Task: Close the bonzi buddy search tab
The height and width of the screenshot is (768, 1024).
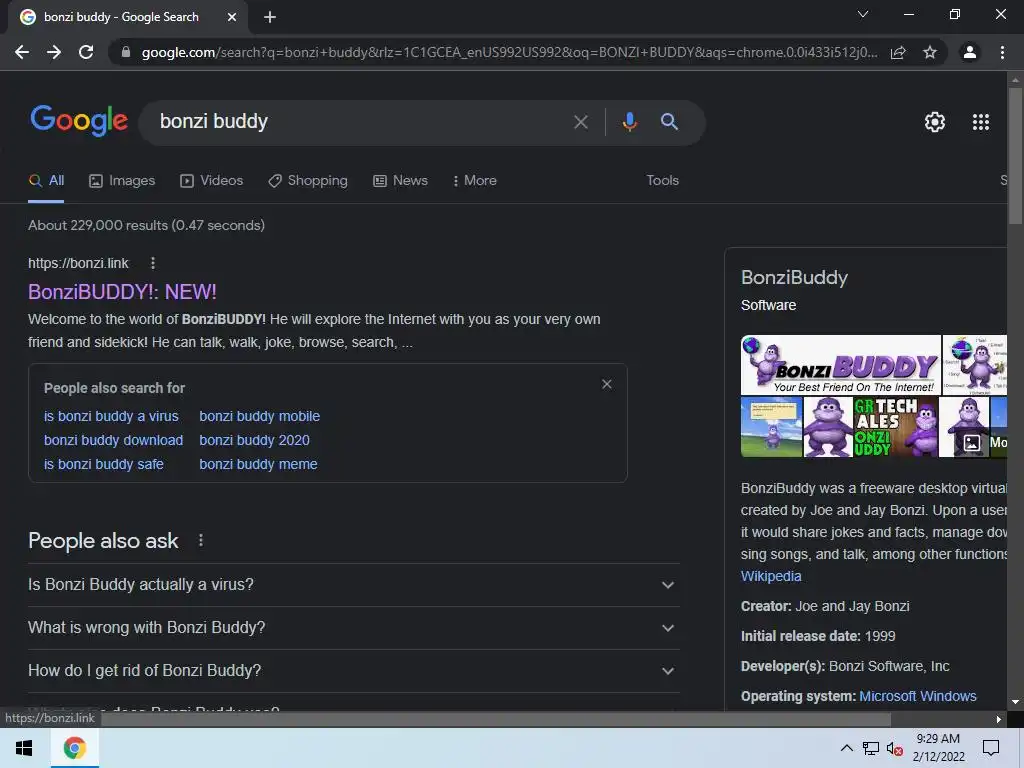Action: [x=232, y=17]
